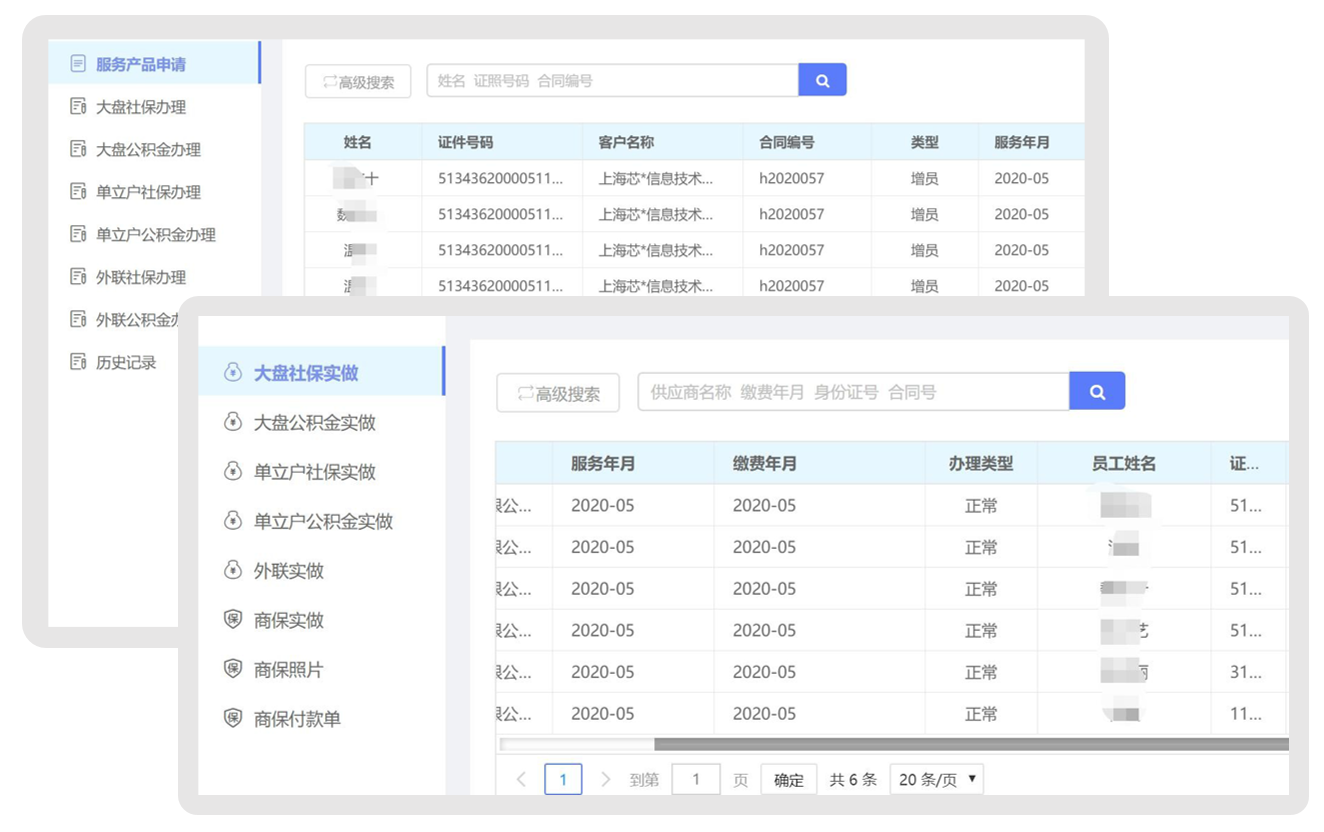Click the 单立户社保实做 money bag icon
Screen dimensions: 1324x832
233,471
